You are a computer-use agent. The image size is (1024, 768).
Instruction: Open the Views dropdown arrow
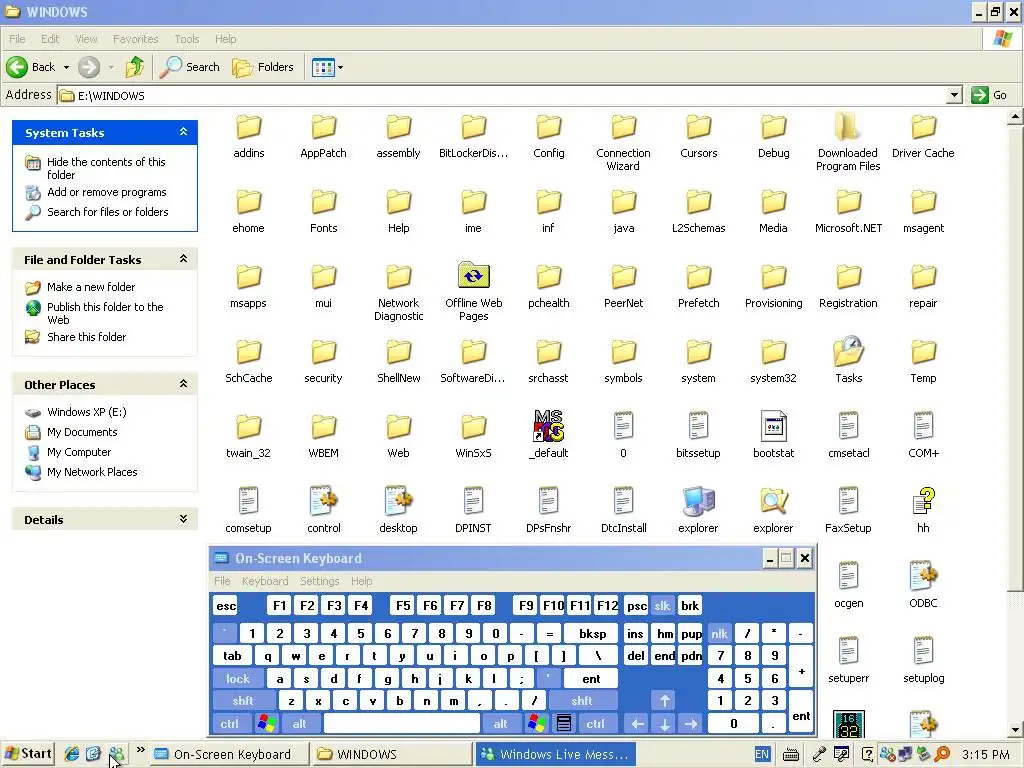[x=340, y=67]
